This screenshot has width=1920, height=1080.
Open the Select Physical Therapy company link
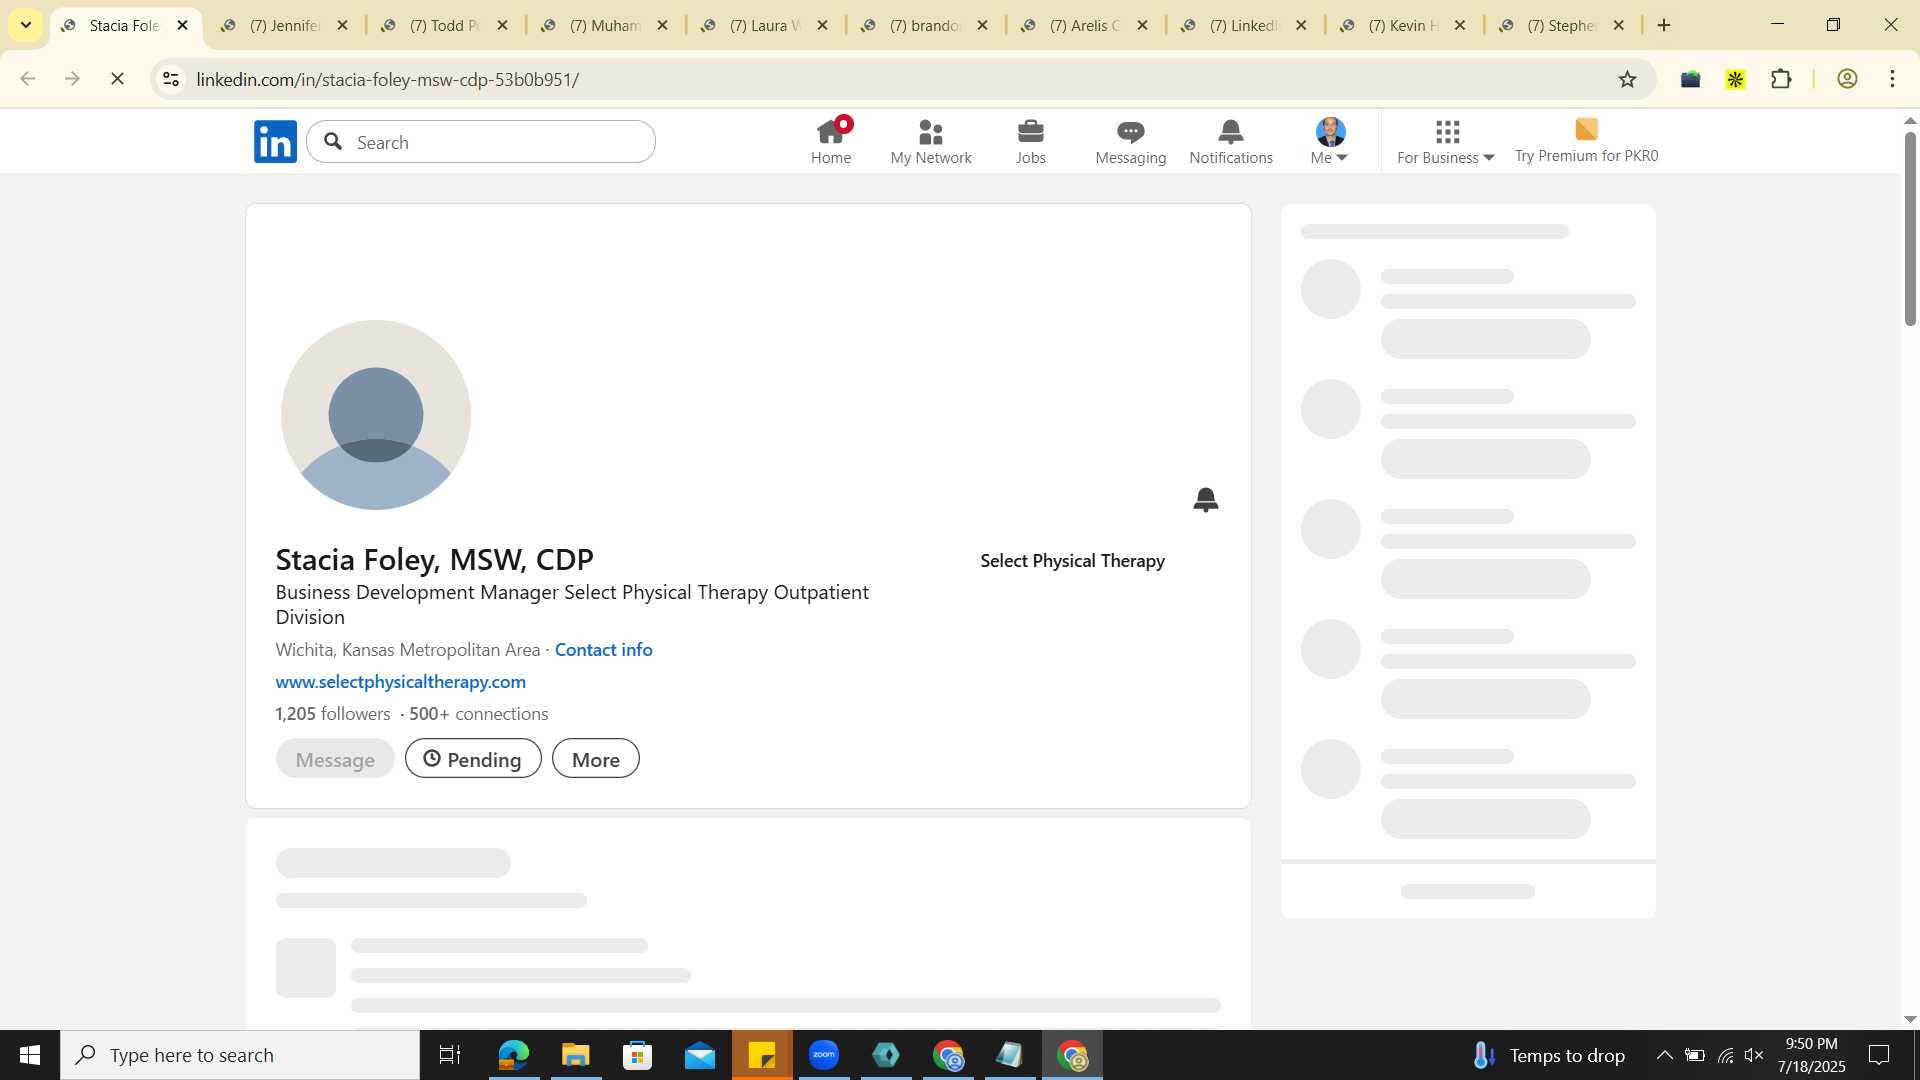[x=1073, y=561]
